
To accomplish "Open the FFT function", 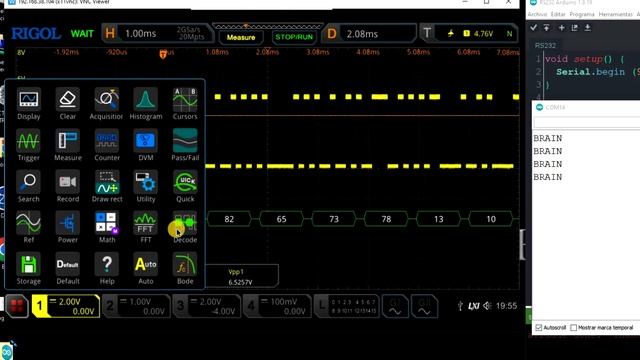I will coord(146,223).
